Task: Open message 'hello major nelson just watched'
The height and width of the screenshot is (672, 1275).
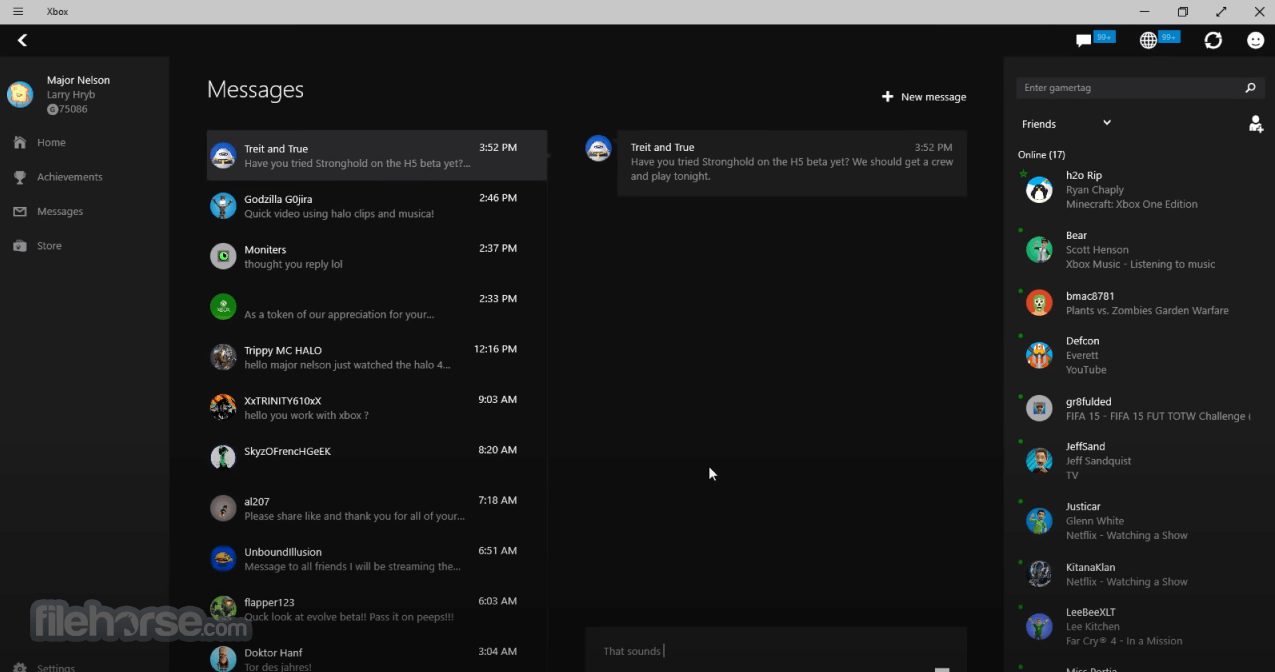Action: 377,357
